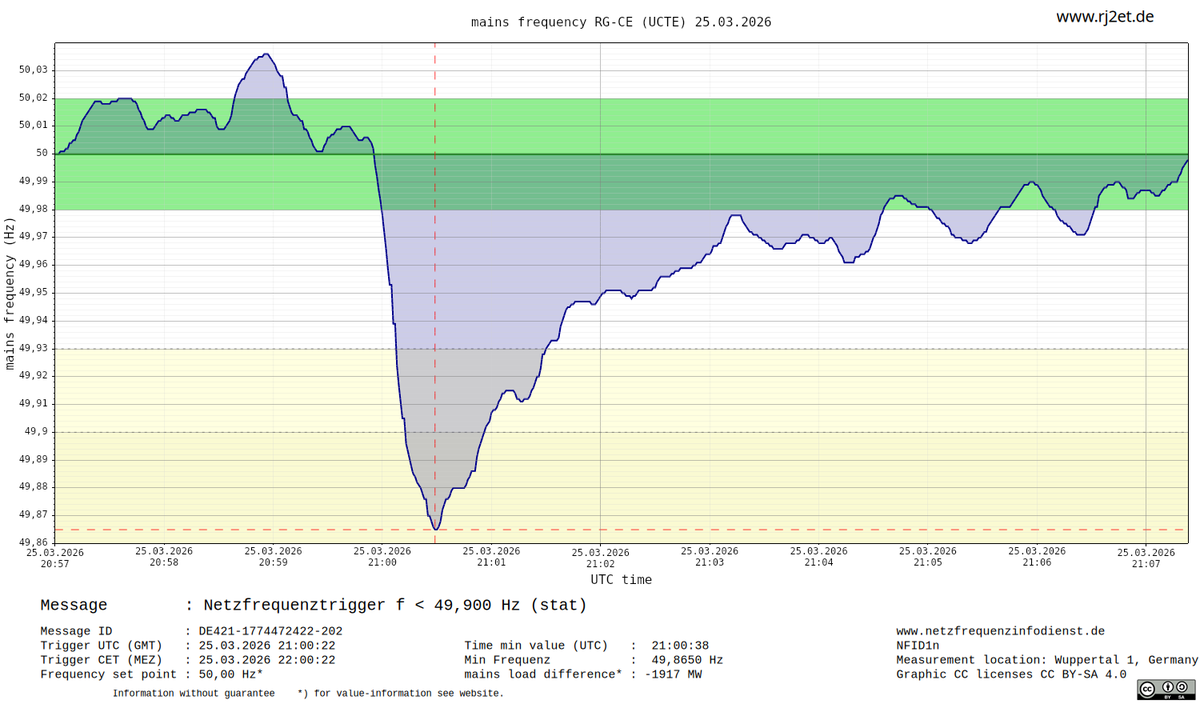Click the NFID1n label
This screenshot has width=1200, height=704.
(x=918, y=645)
